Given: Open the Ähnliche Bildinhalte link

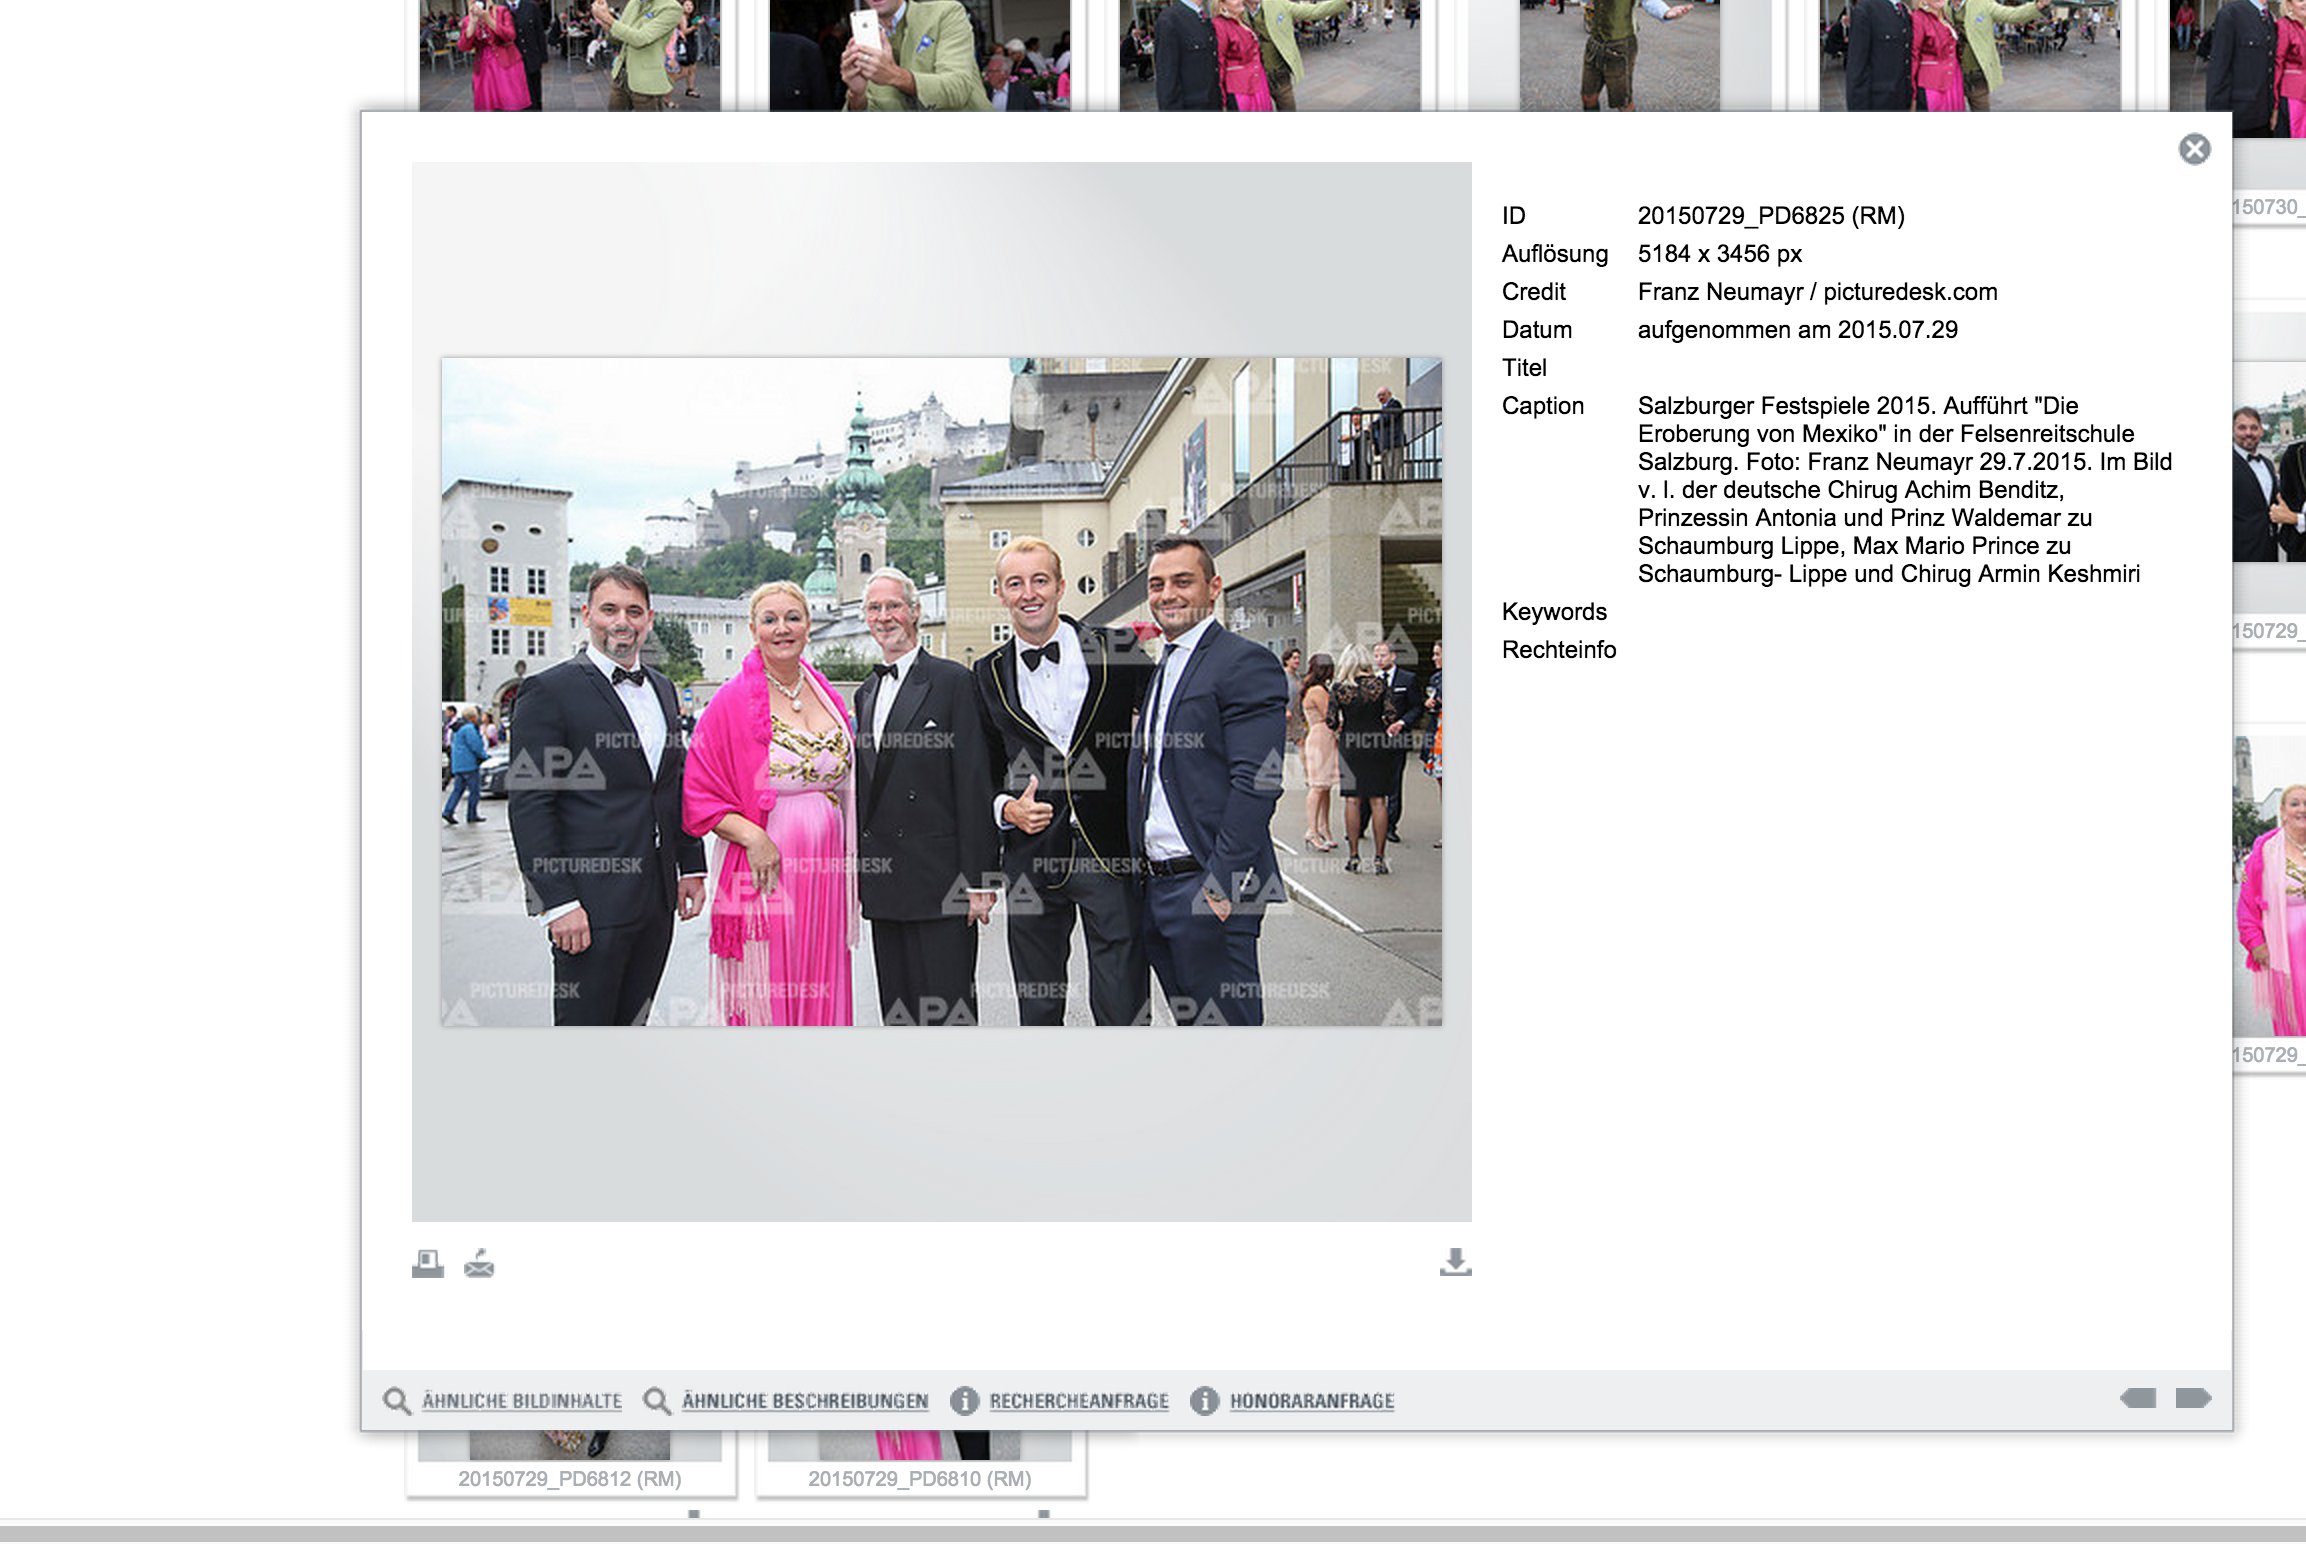Looking at the screenshot, I should point(521,1401).
